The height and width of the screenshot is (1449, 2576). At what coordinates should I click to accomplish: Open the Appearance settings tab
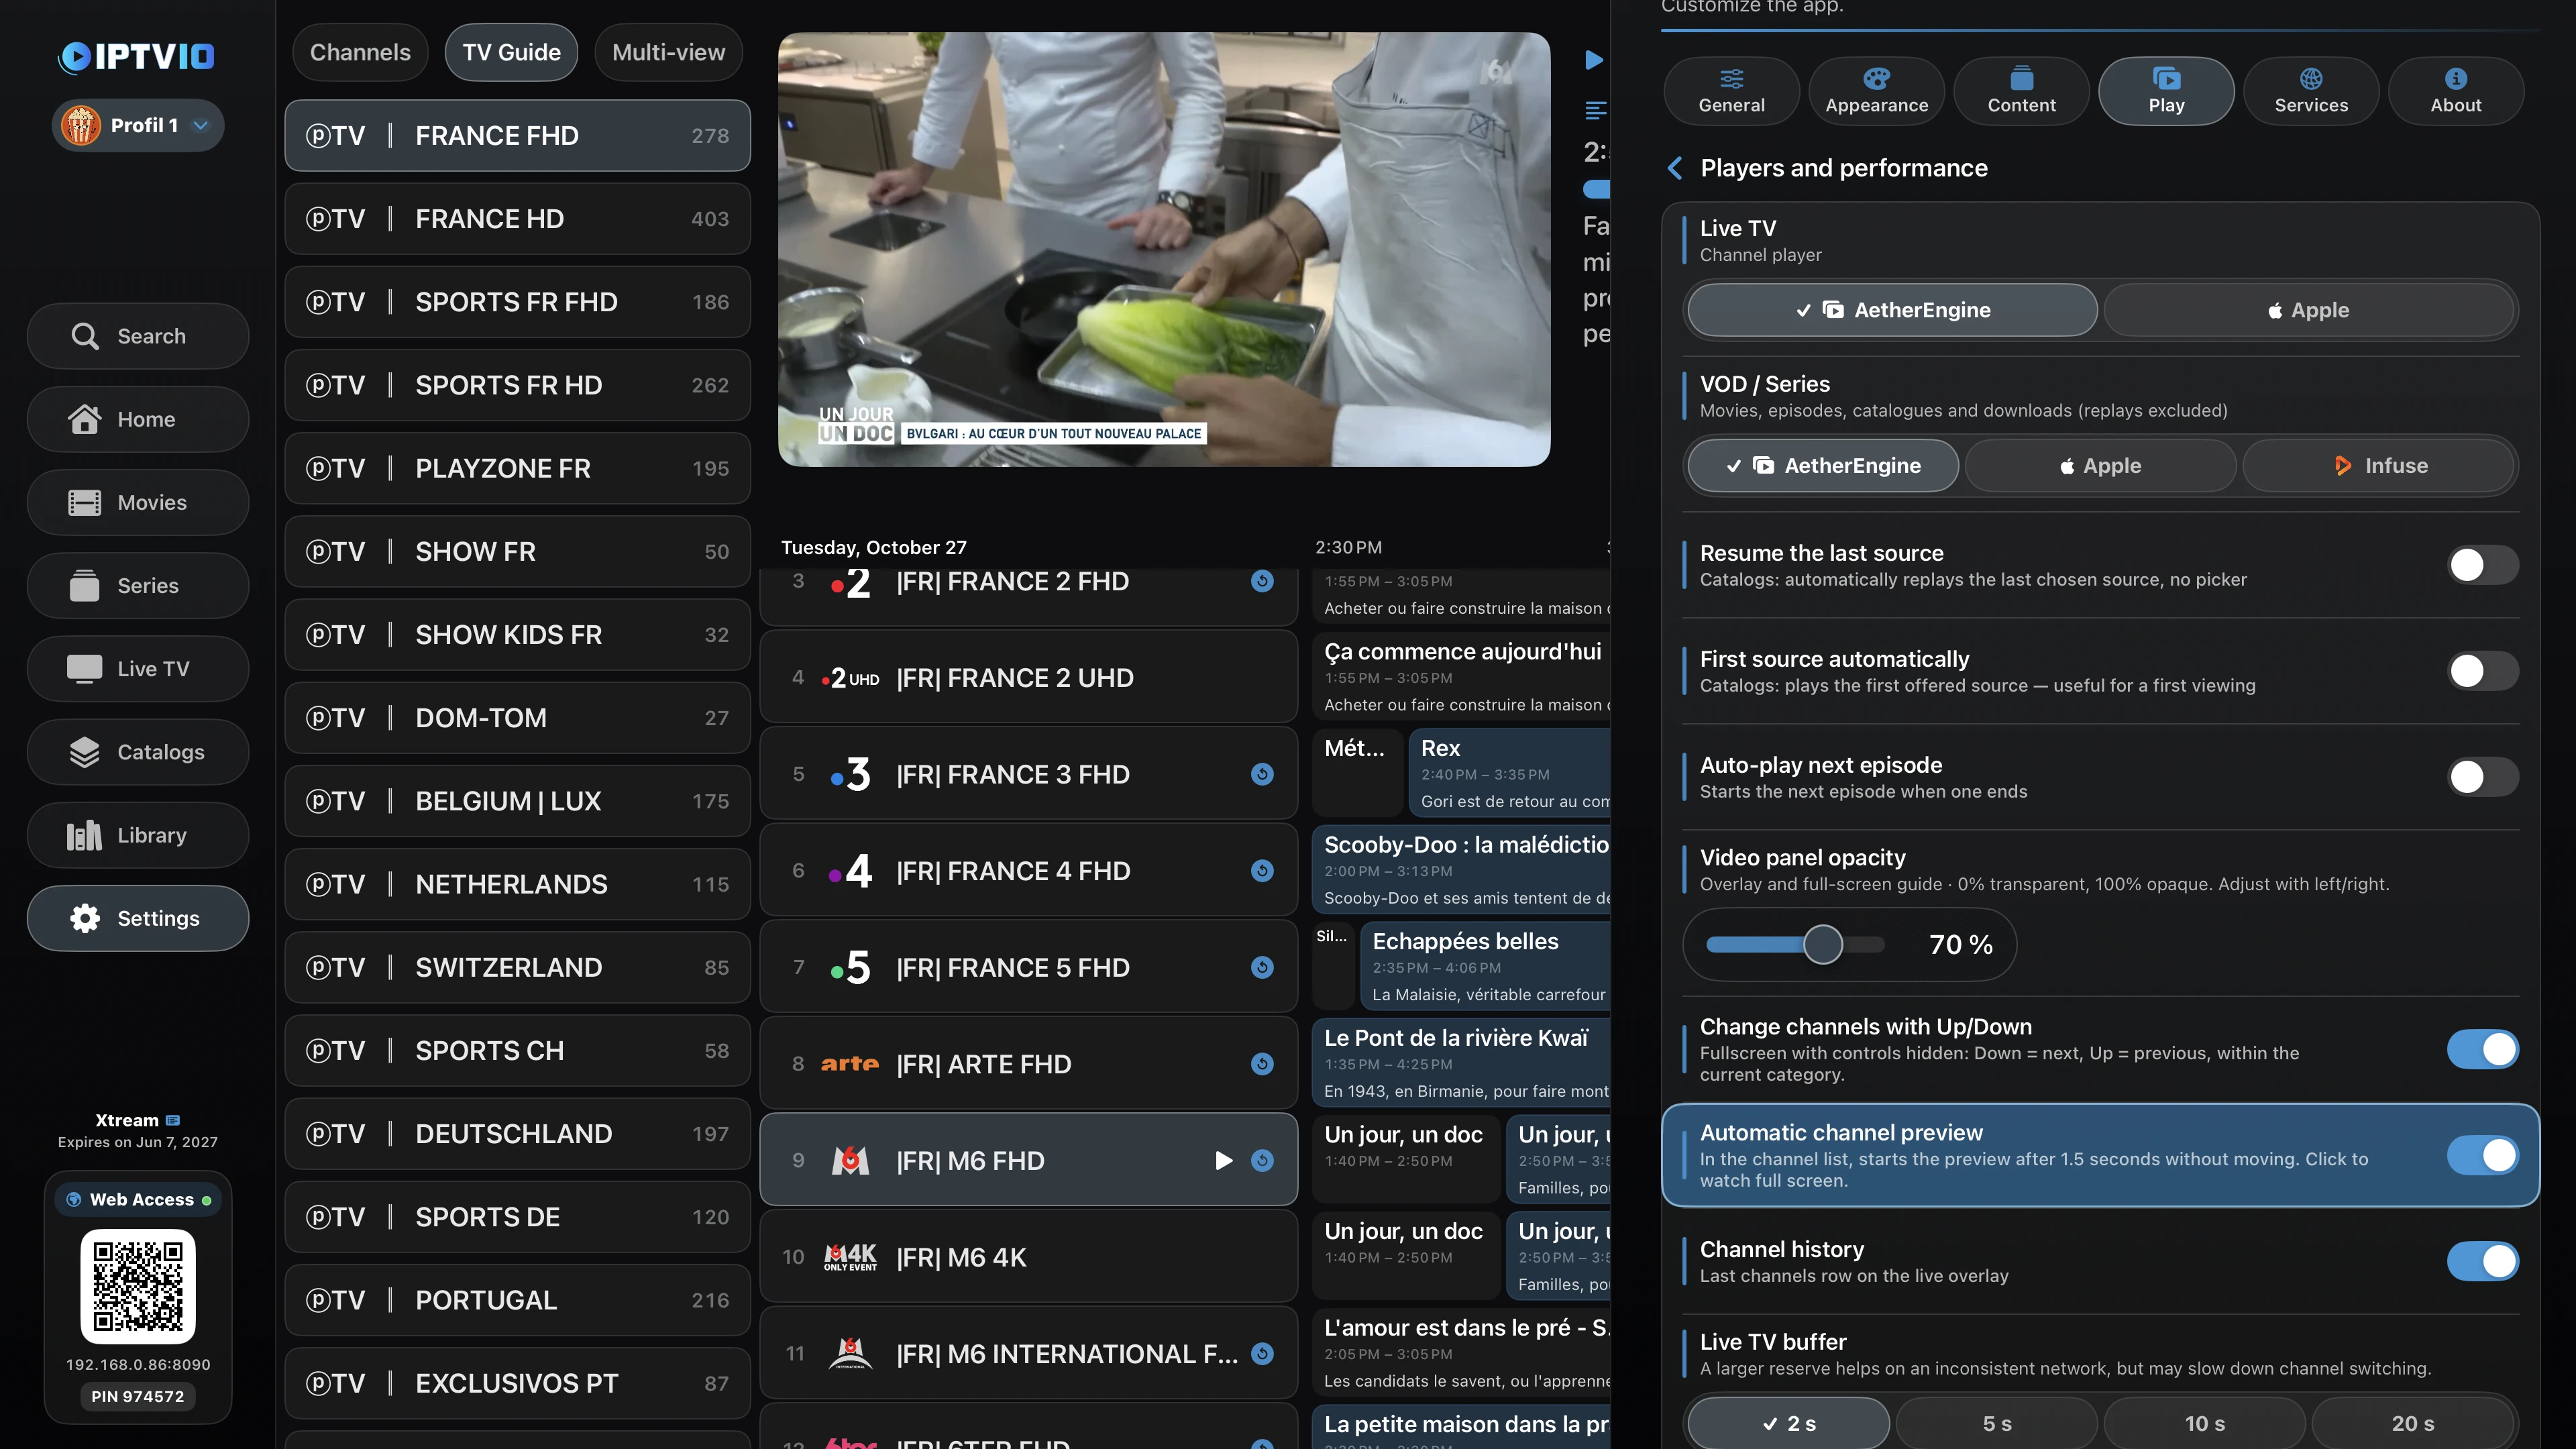pyautogui.click(x=1876, y=91)
